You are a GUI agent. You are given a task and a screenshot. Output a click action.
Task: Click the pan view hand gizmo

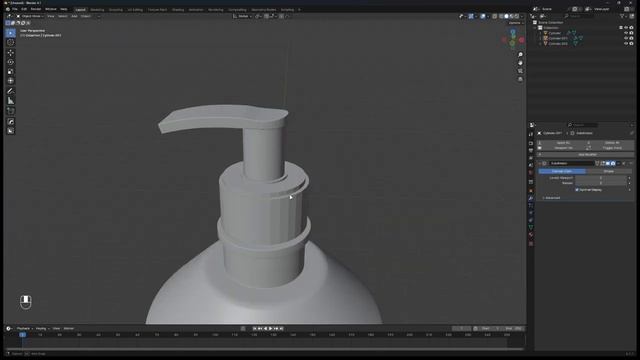coord(520,63)
